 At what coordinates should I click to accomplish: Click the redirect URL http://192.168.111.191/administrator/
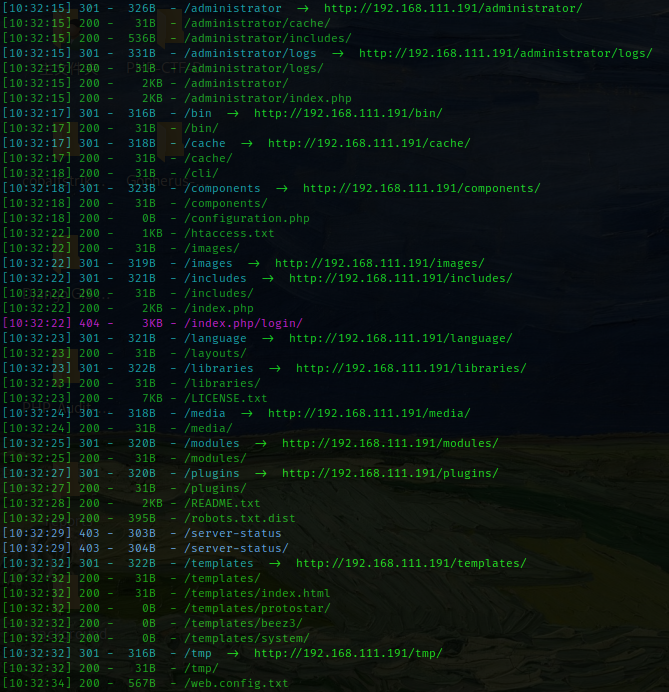point(453,8)
